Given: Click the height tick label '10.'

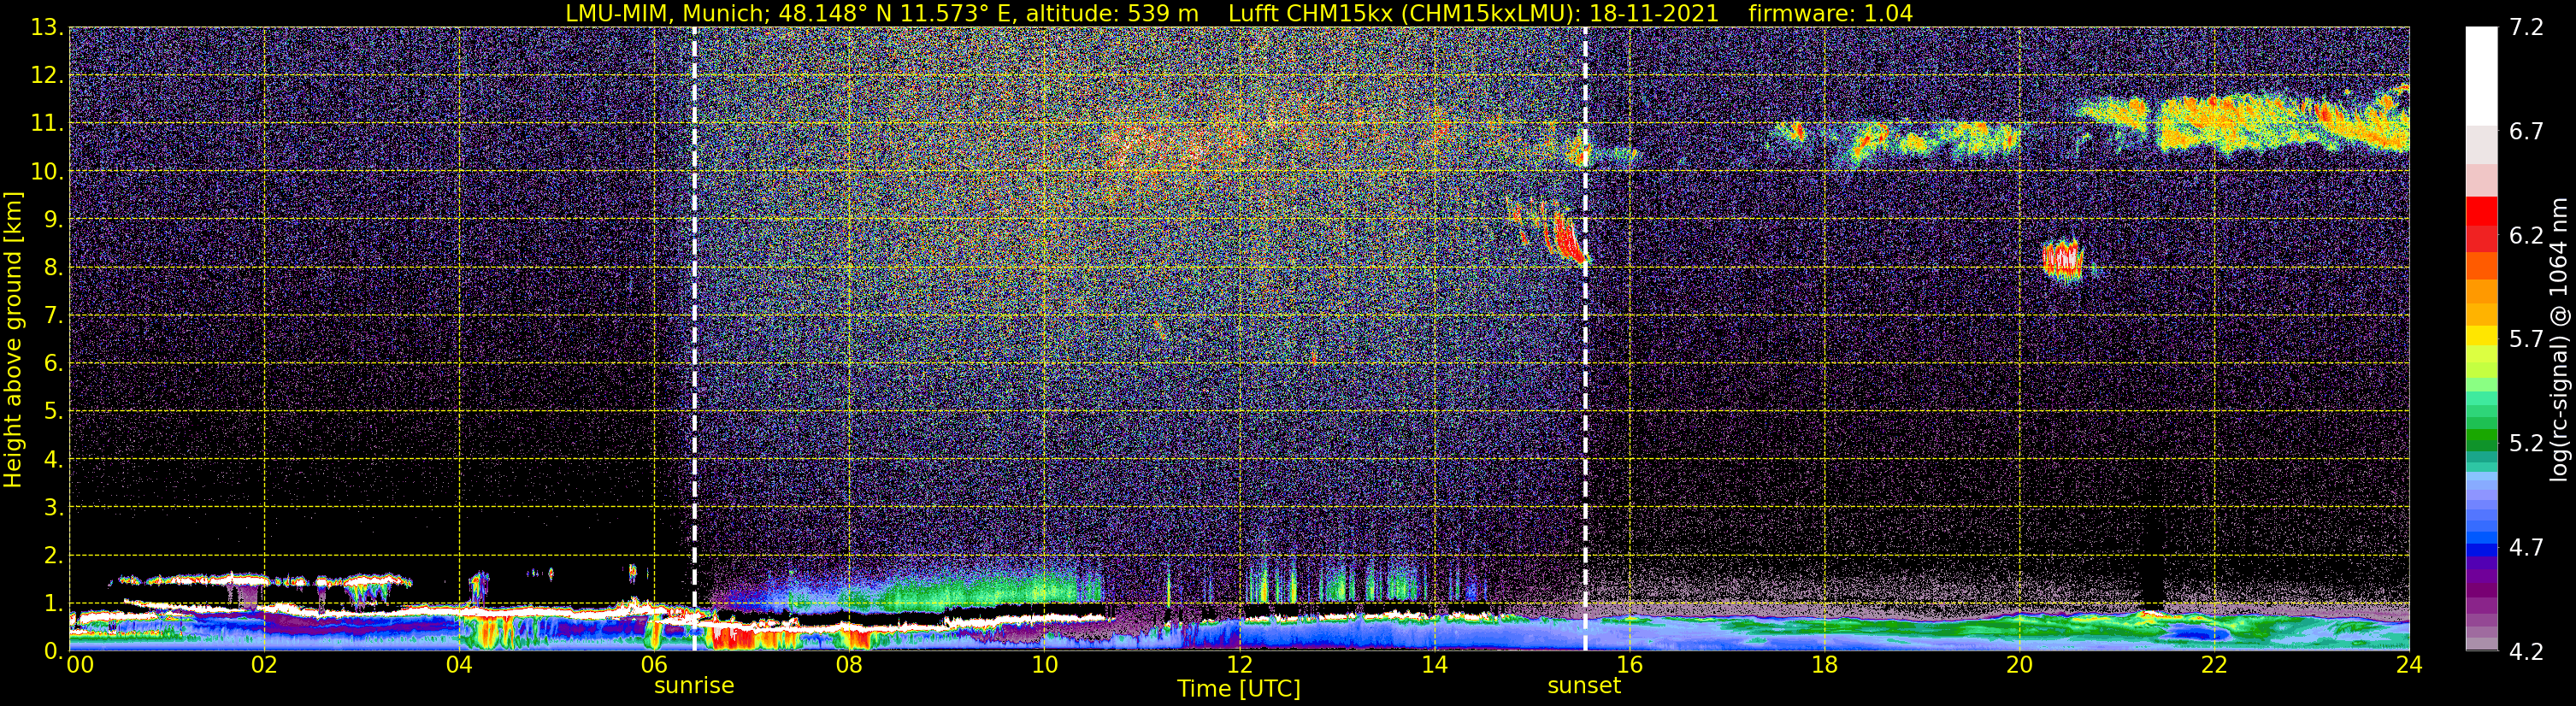Looking at the screenshot, I should coord(47,172).
